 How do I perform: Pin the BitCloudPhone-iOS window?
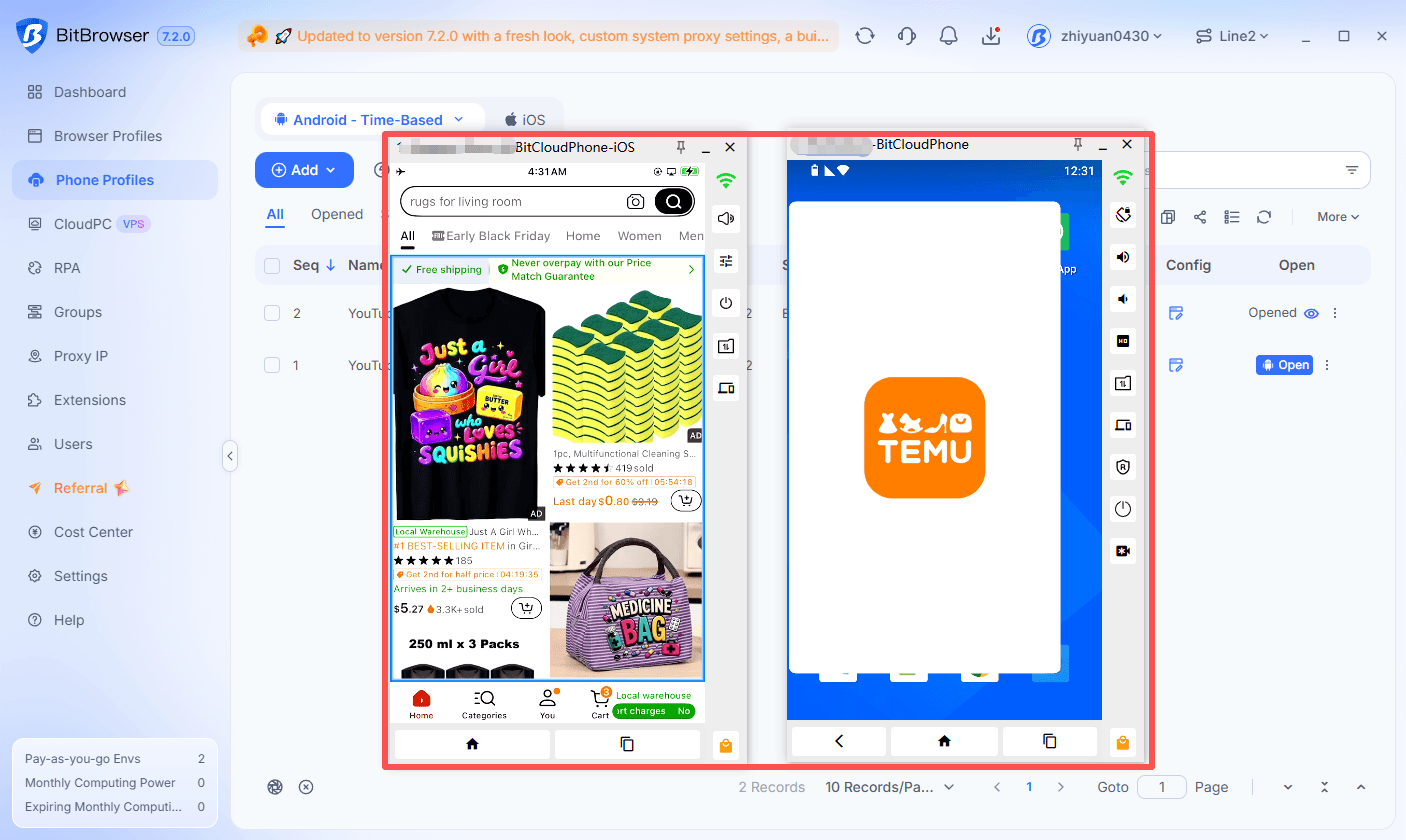click(x=681, y=147)
